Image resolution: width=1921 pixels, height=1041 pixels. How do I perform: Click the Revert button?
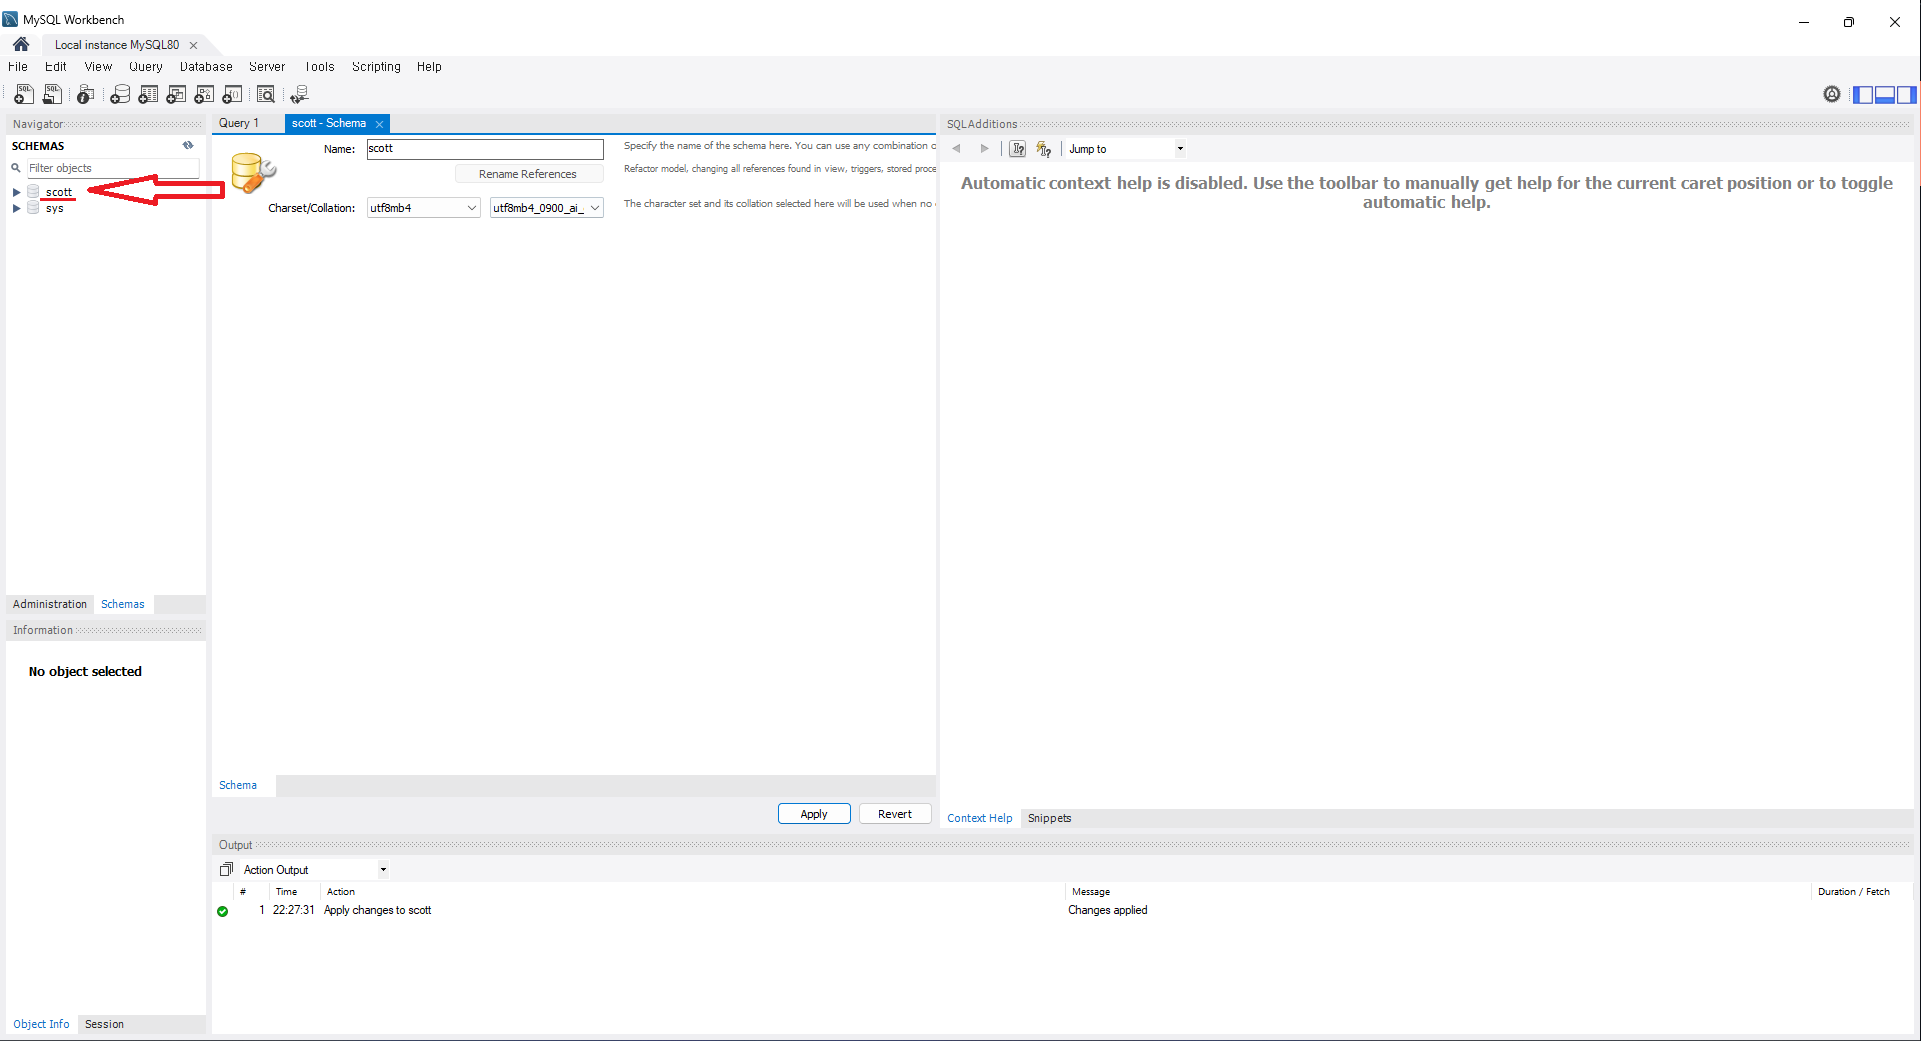click(x=895, y=814)
